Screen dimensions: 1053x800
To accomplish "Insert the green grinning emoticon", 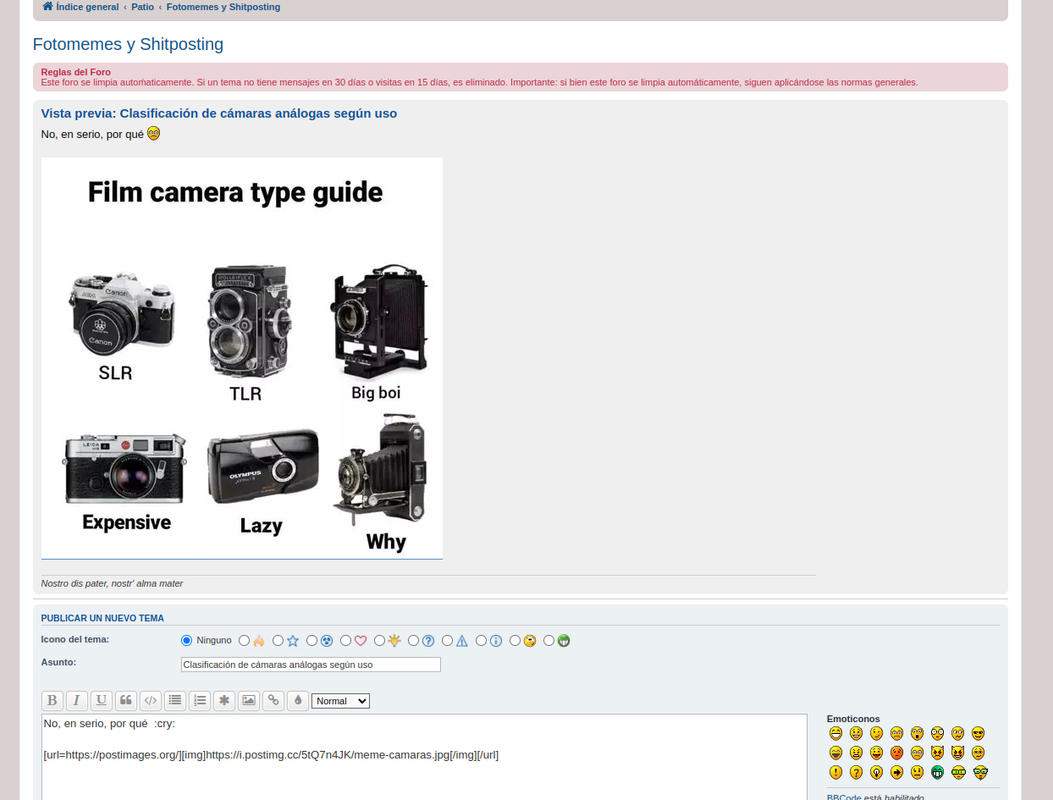I will [938, 772].
